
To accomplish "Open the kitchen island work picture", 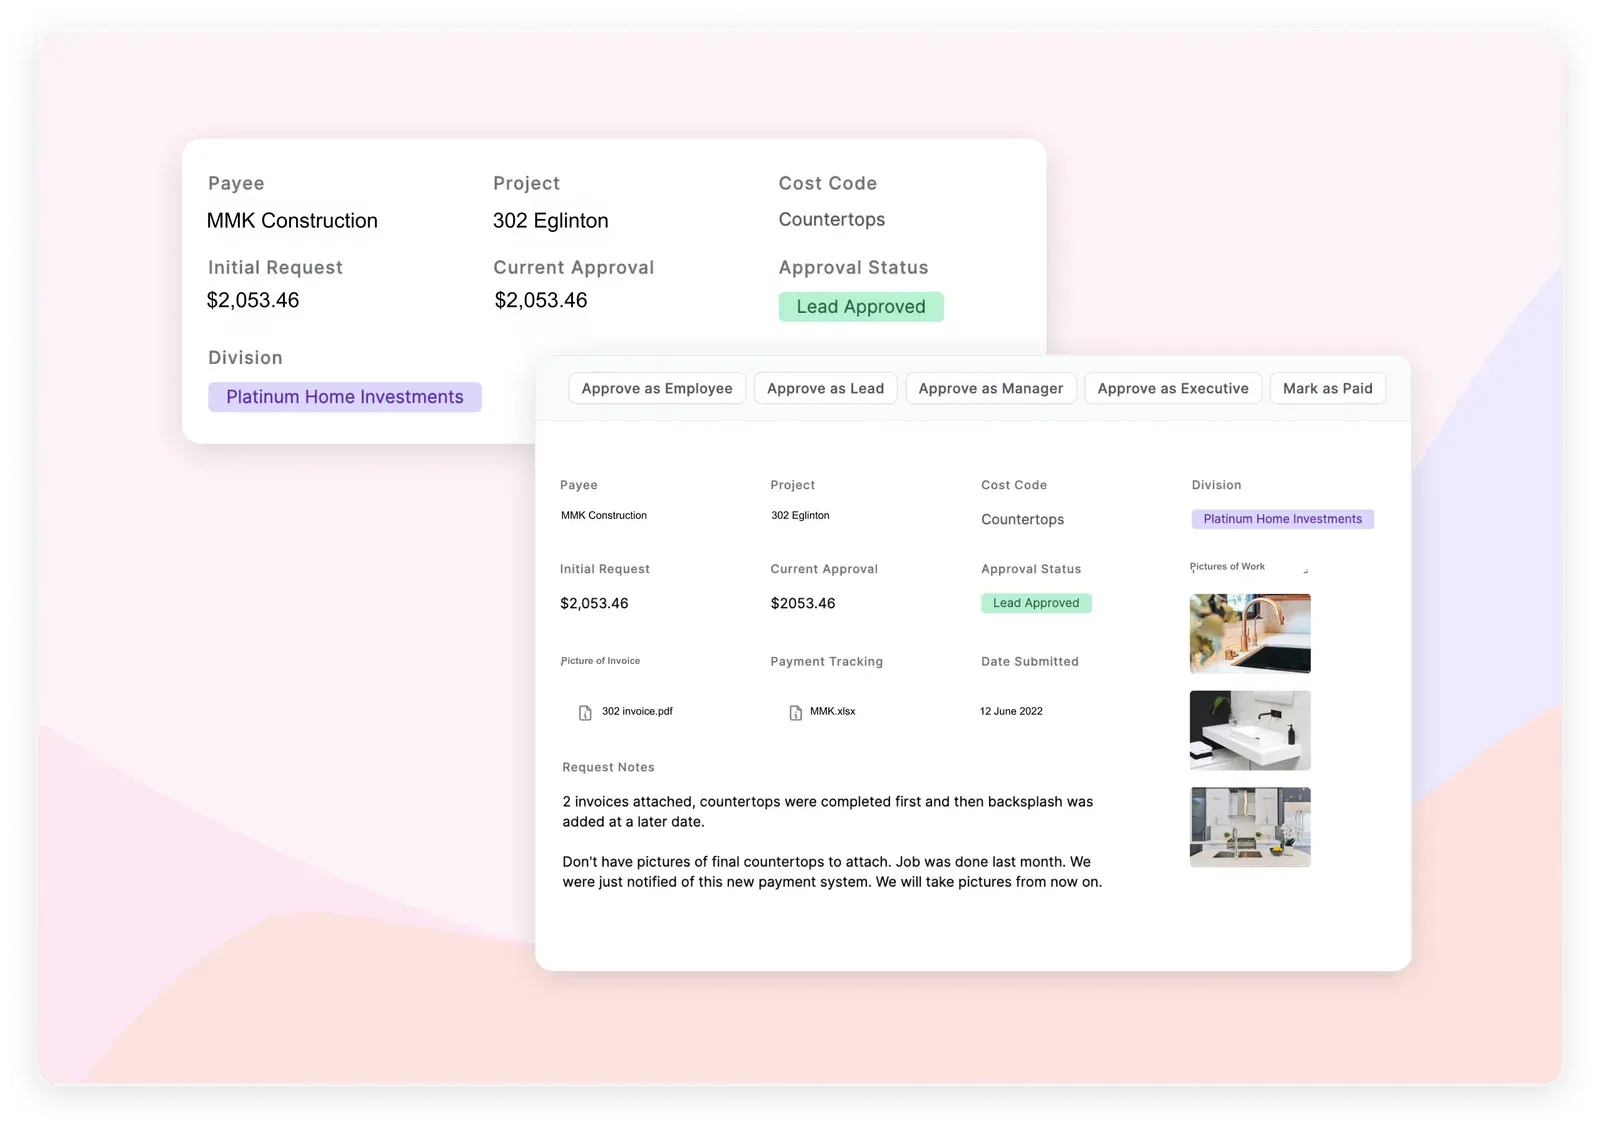I will (1250, 827).
